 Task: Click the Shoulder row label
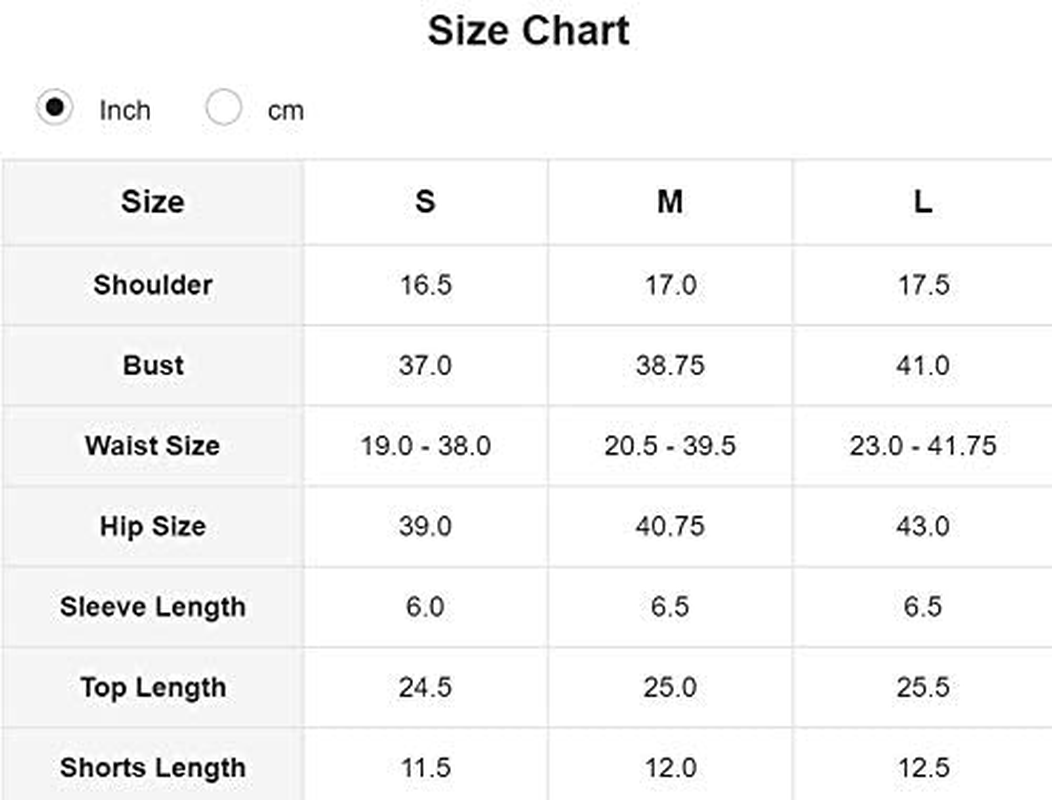(x=152, y=285)
